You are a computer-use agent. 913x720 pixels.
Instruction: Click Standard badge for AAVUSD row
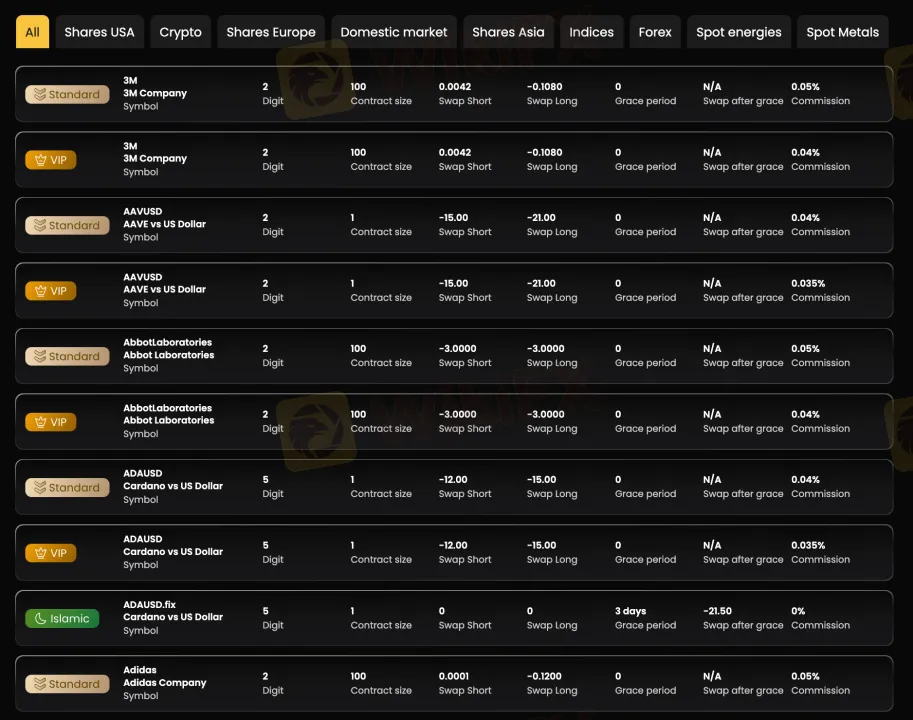click(67, 225)
